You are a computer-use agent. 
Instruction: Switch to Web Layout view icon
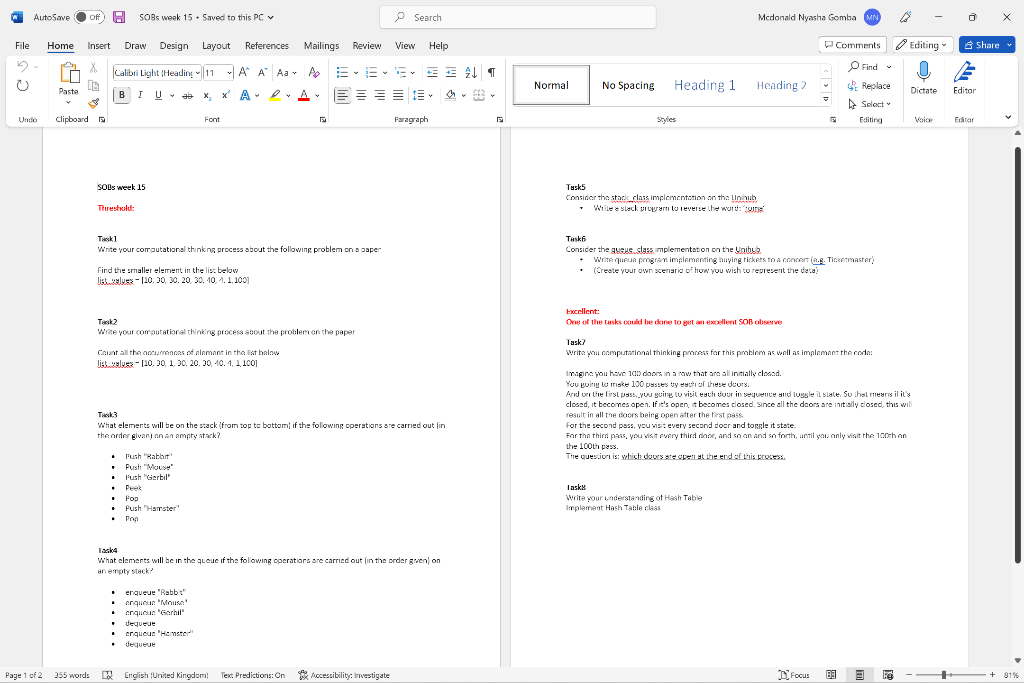click(x=888, y=675)
